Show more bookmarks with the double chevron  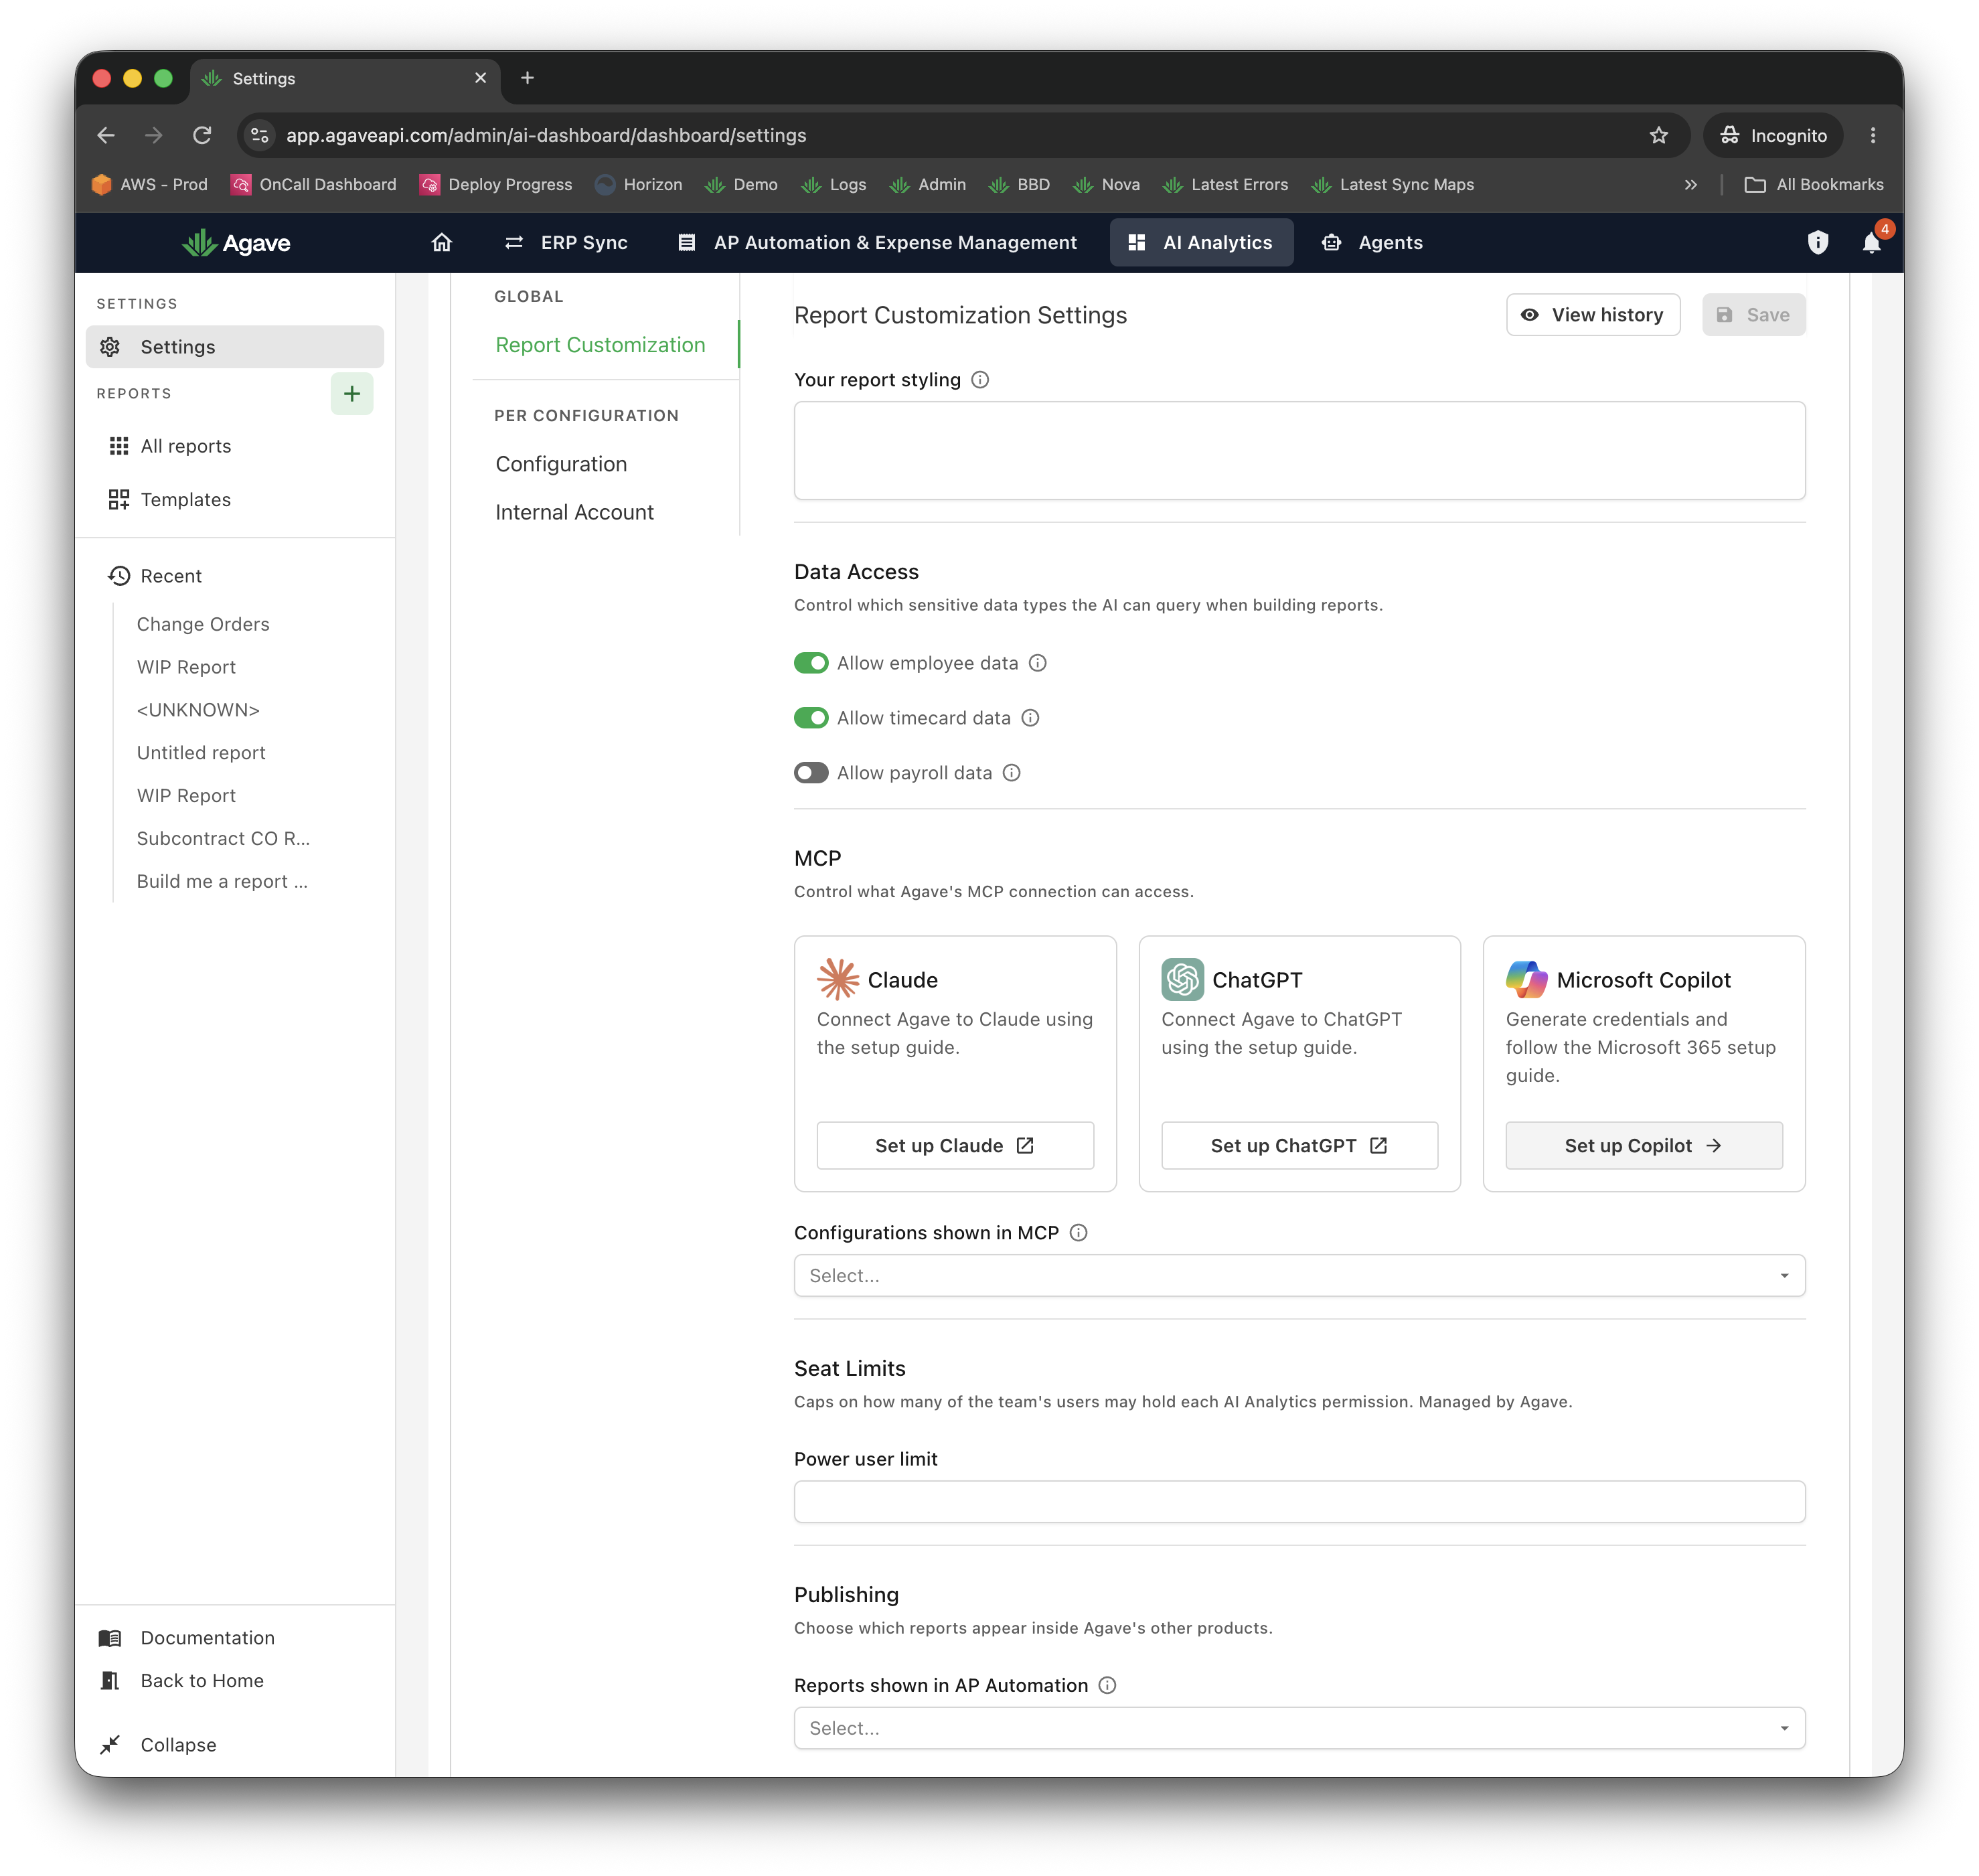click(x=1690, y=185)
